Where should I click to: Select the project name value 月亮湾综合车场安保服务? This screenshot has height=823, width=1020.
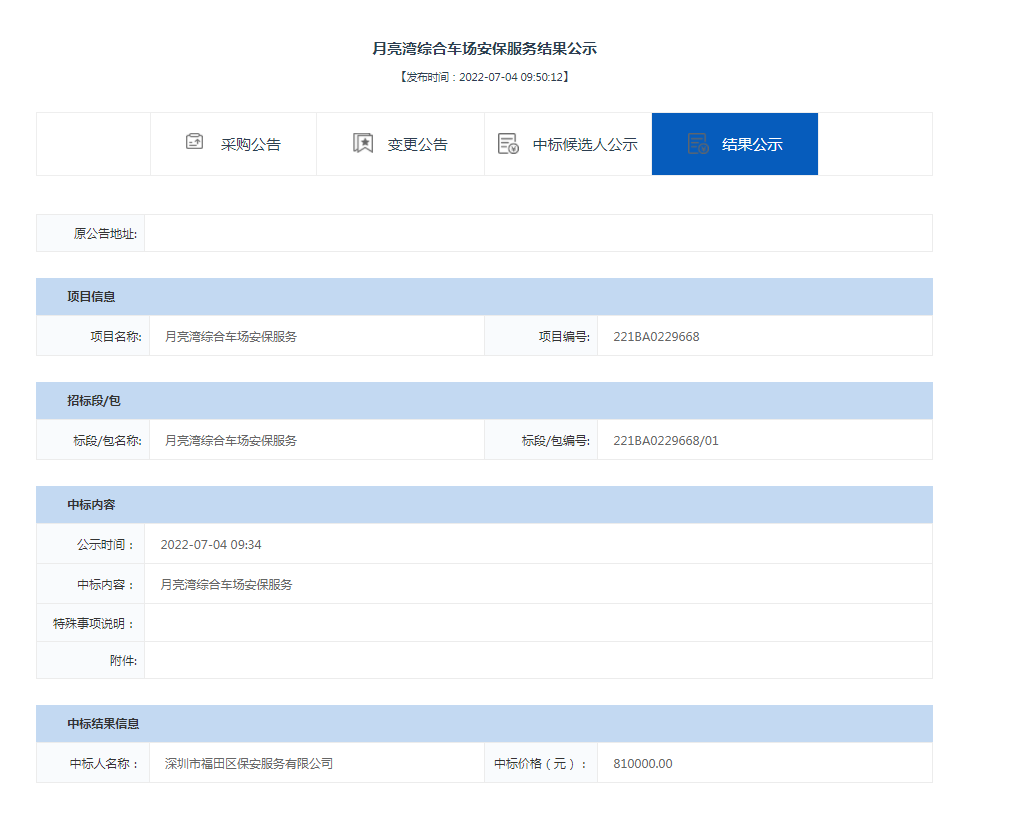230,336
